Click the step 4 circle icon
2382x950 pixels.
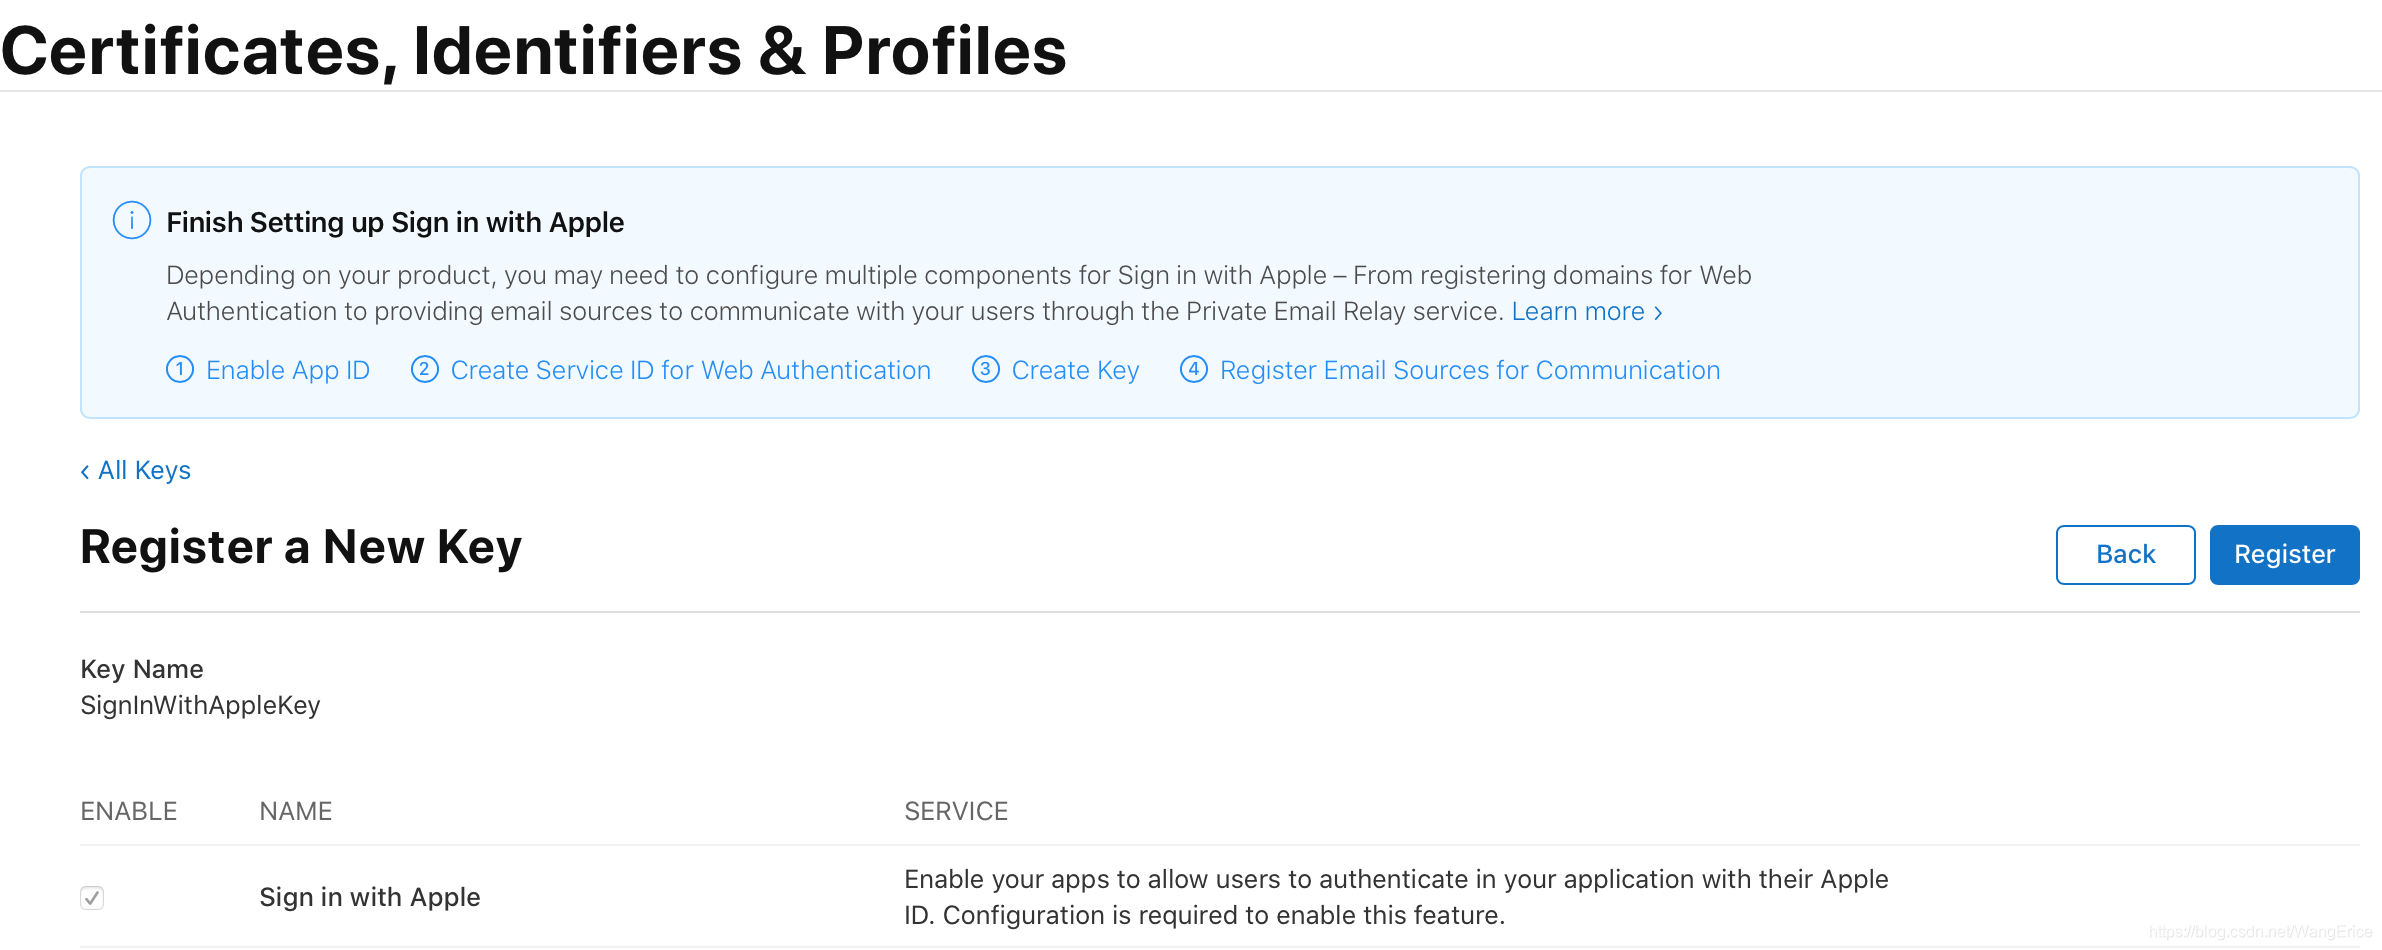click(1194, 370)
